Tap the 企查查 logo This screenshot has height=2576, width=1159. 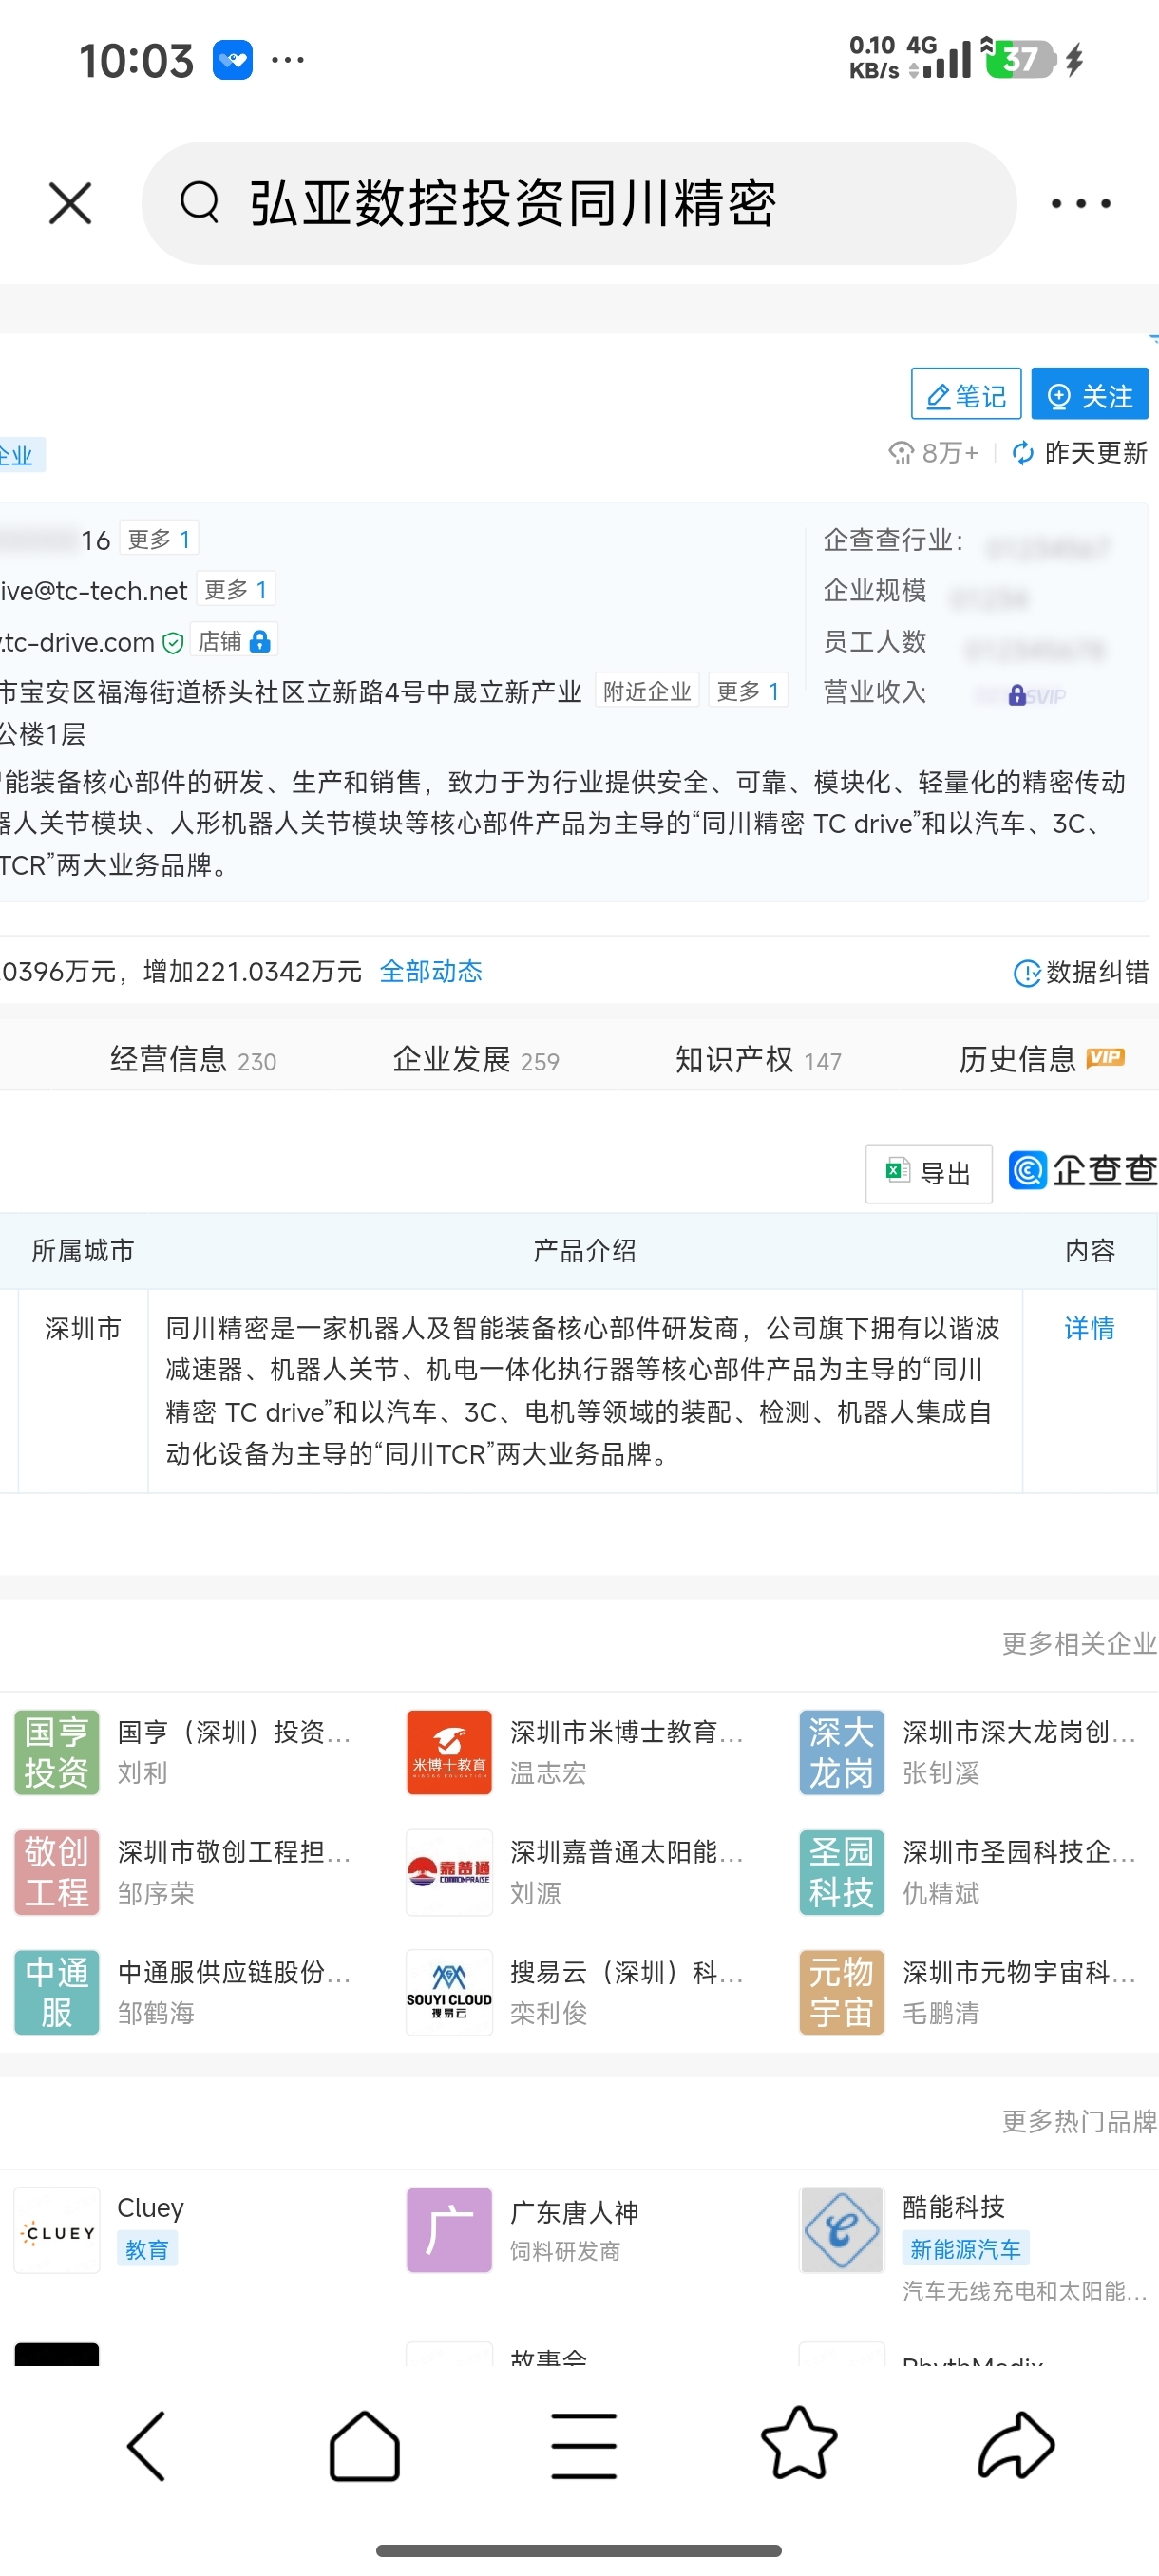pyautogui.click(x=1083, y=1170)
